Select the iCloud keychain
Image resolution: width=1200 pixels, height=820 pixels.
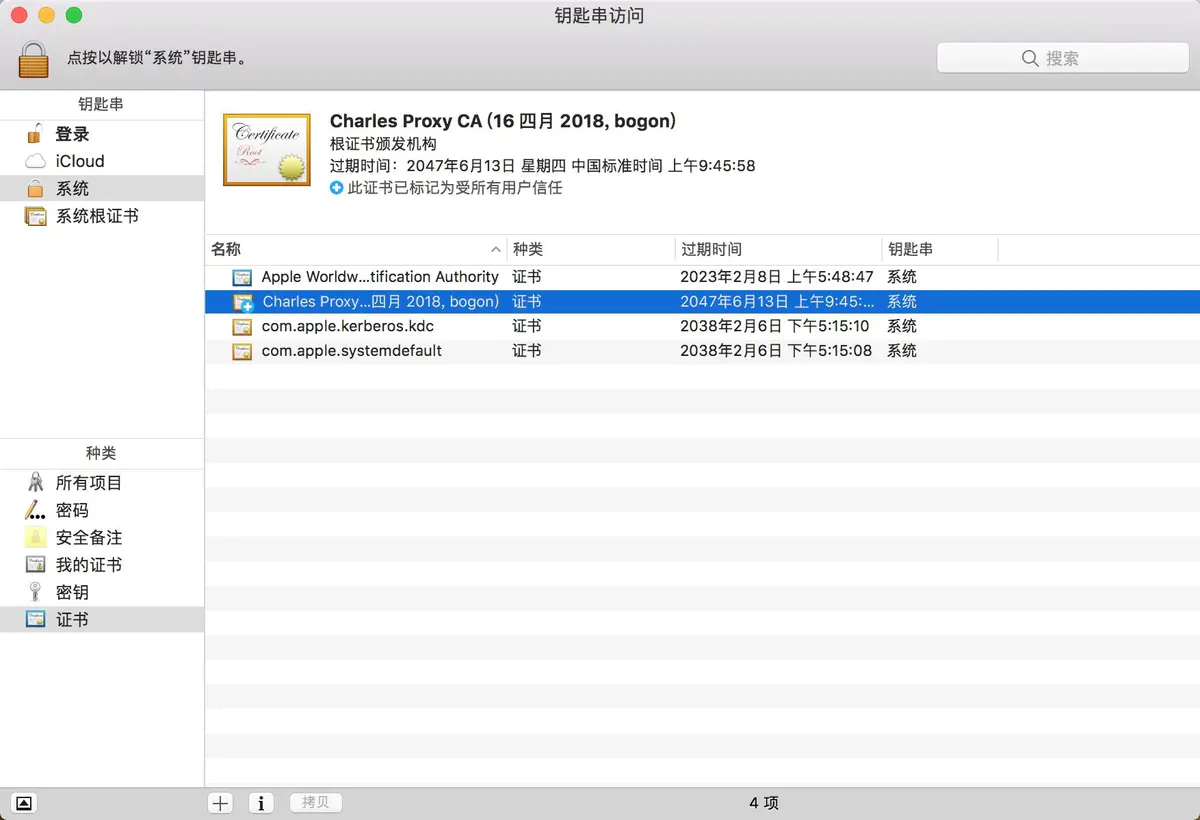click(102, 161)
